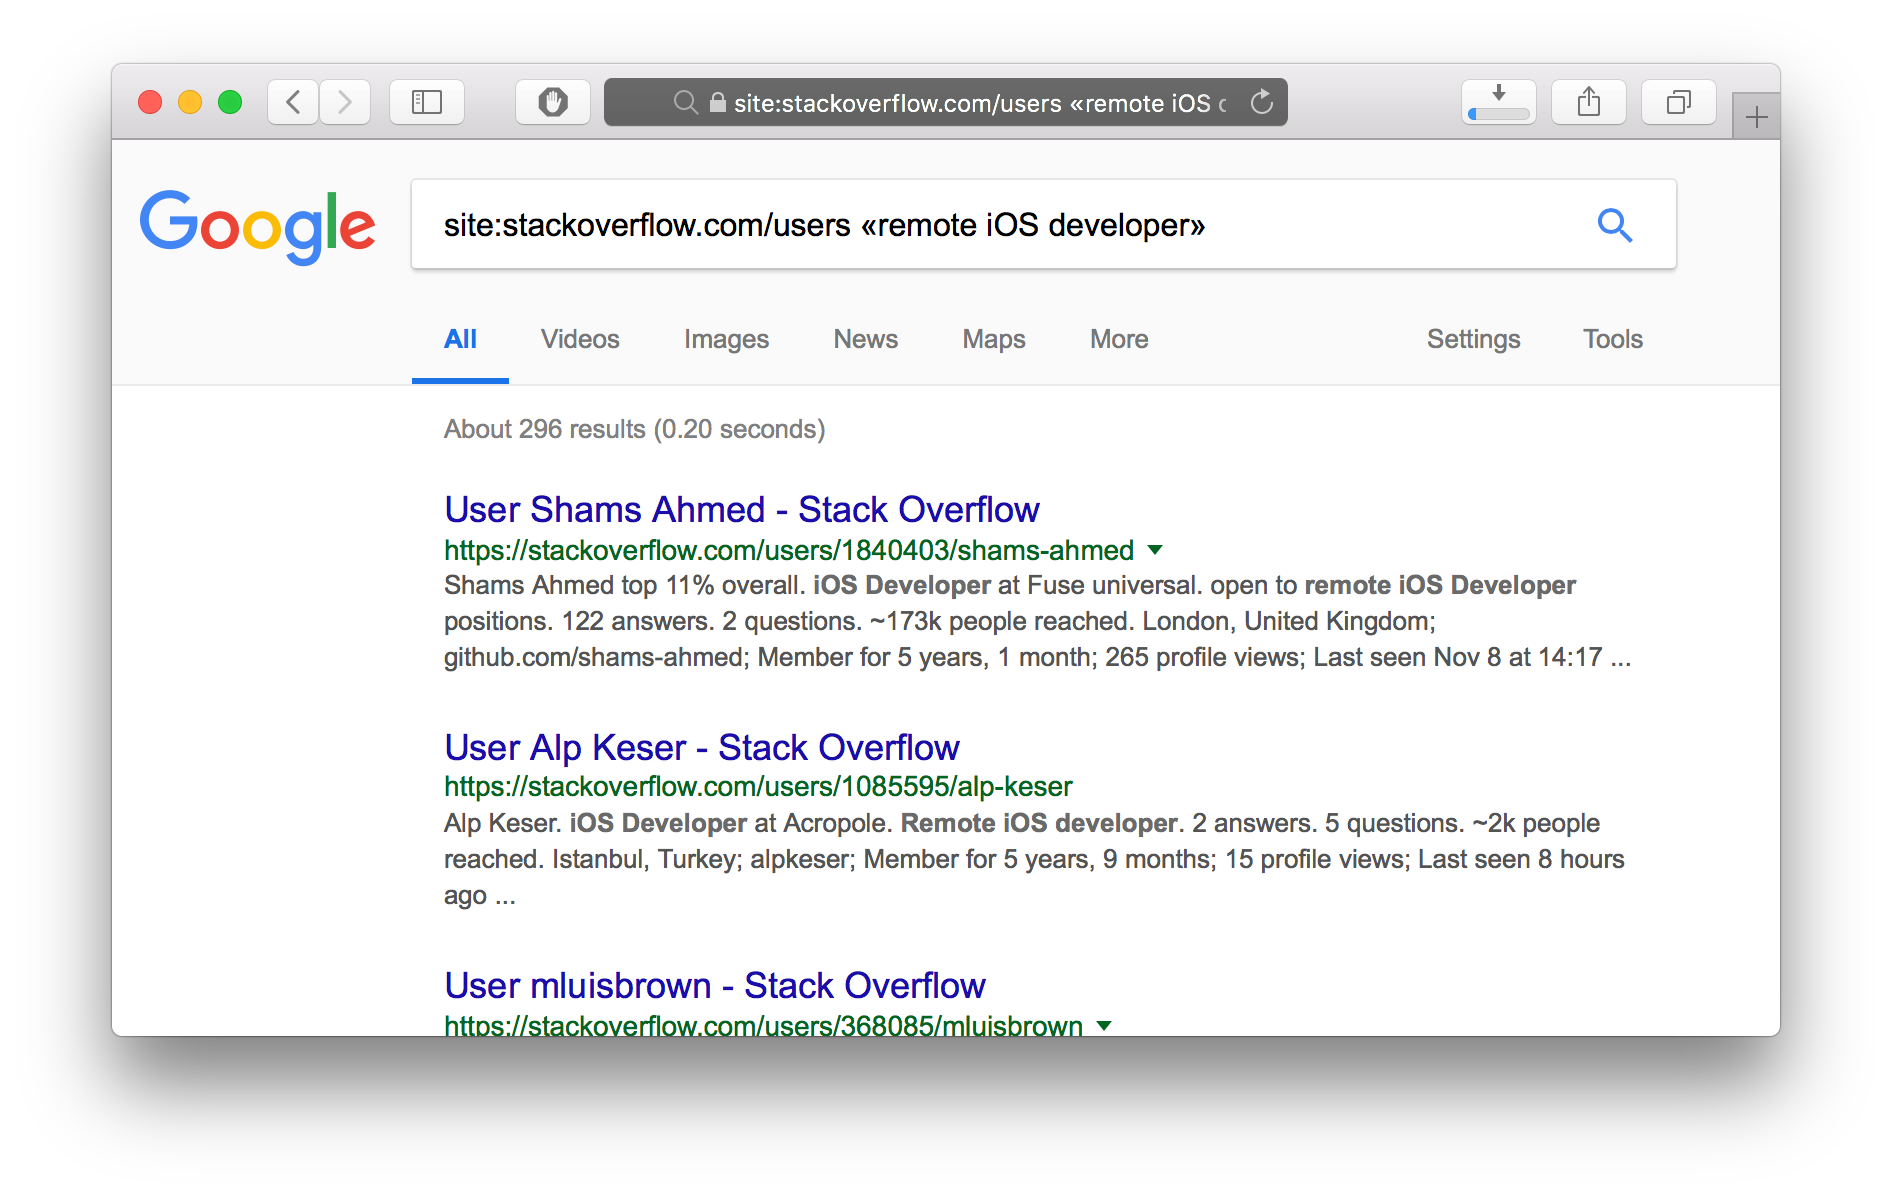The height and width of the screenshot is (1196, 1892).
Task: Click the Safari address bar
Action: 945,102
